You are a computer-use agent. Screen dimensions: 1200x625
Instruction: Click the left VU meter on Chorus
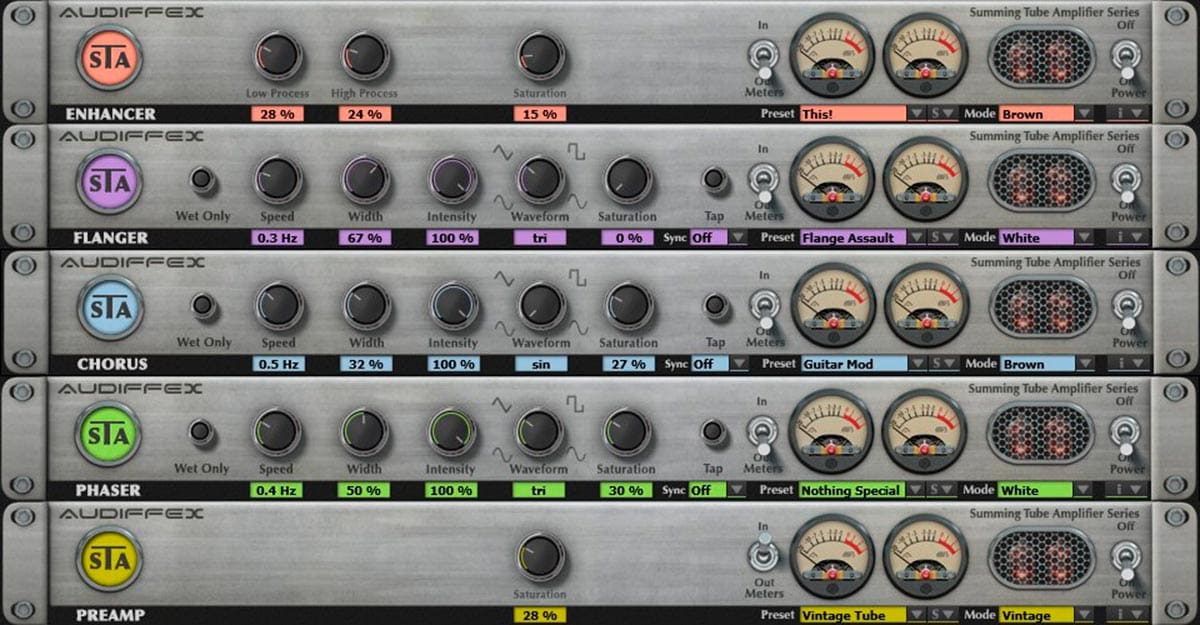[x=832, y=305]
